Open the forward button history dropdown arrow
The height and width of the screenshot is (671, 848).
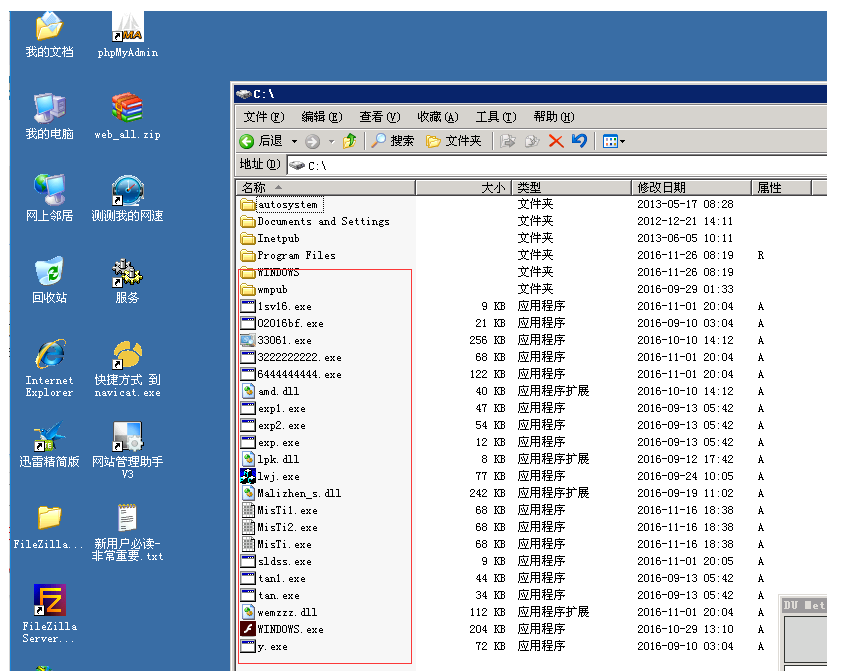point(330,142)
